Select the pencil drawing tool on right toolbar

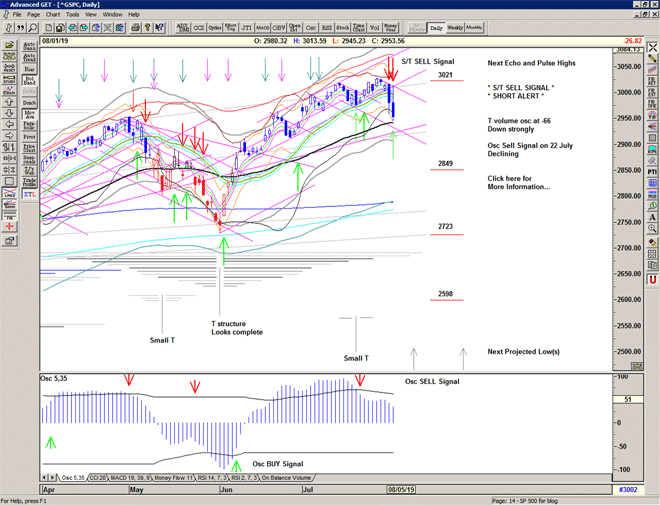tap(652, 58)
